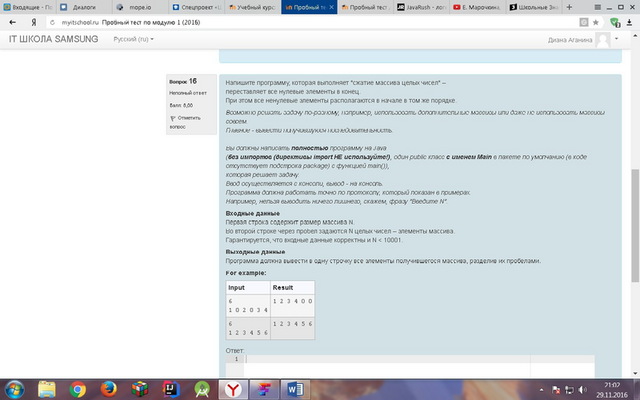The image size is (640, 400).
Task: Switch to the Входящие mail tab
Action: pos(28,7)
